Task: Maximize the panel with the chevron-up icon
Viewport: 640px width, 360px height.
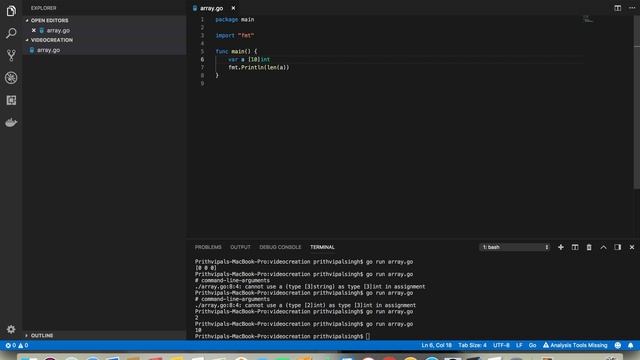Action: (x=603, y=247)
